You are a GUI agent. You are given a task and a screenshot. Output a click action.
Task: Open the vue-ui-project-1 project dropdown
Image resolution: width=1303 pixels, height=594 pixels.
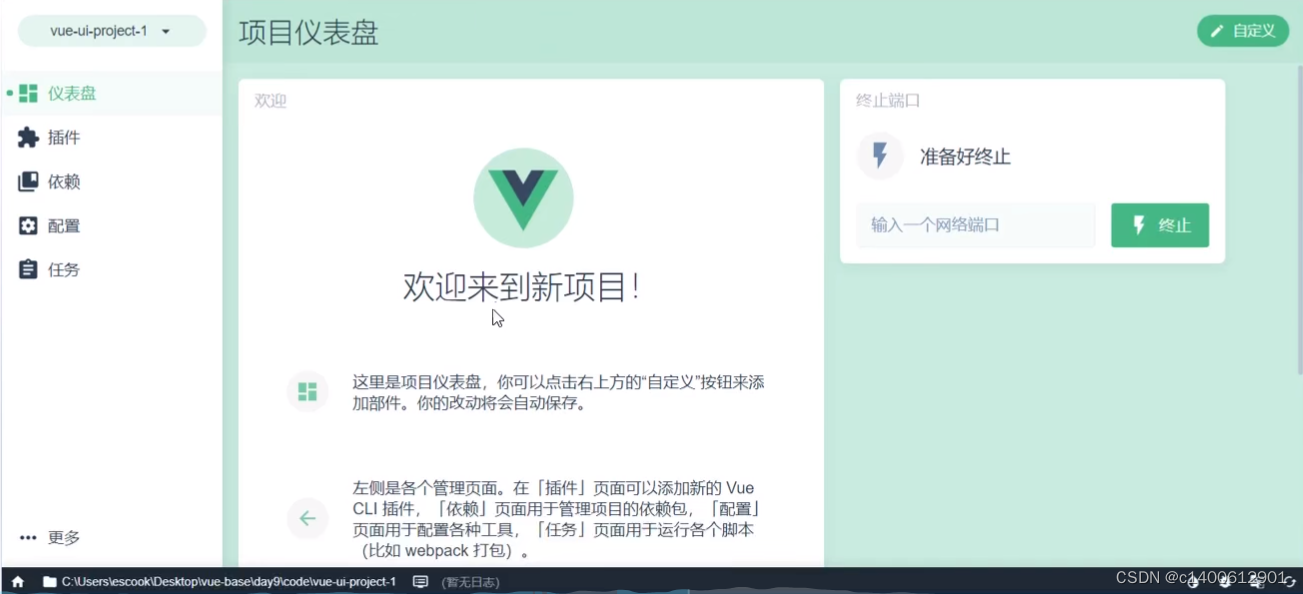(x=111, y=31)
